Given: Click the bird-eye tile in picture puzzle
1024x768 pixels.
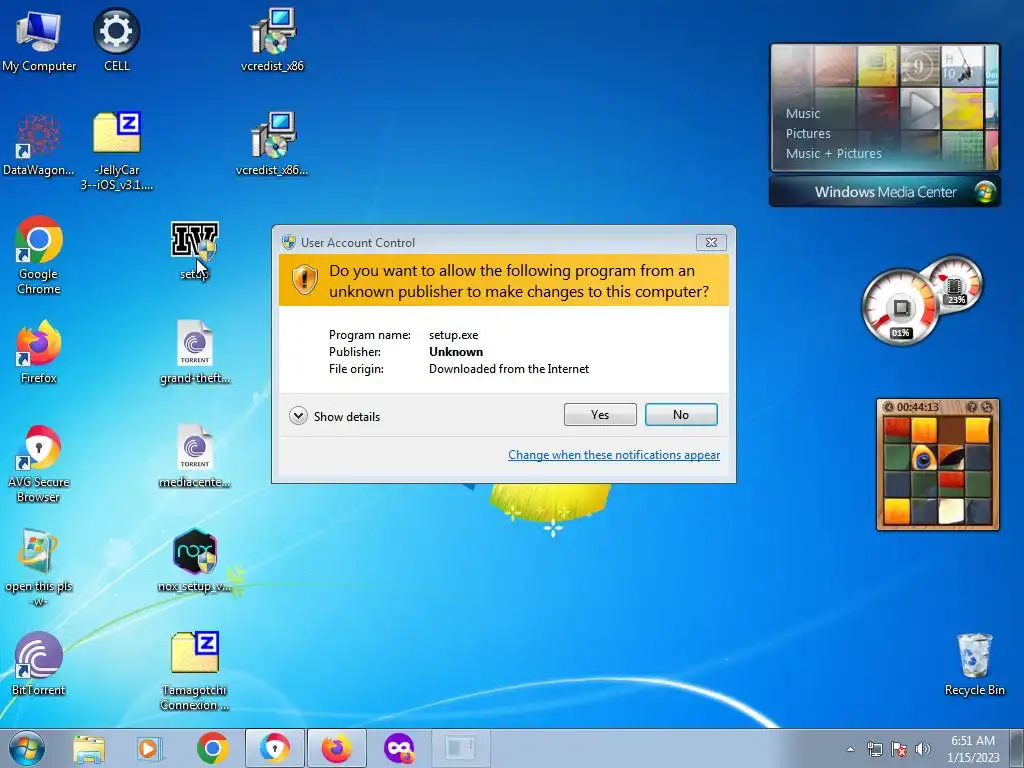Looking at the screenshot, I should pos(923,457).
